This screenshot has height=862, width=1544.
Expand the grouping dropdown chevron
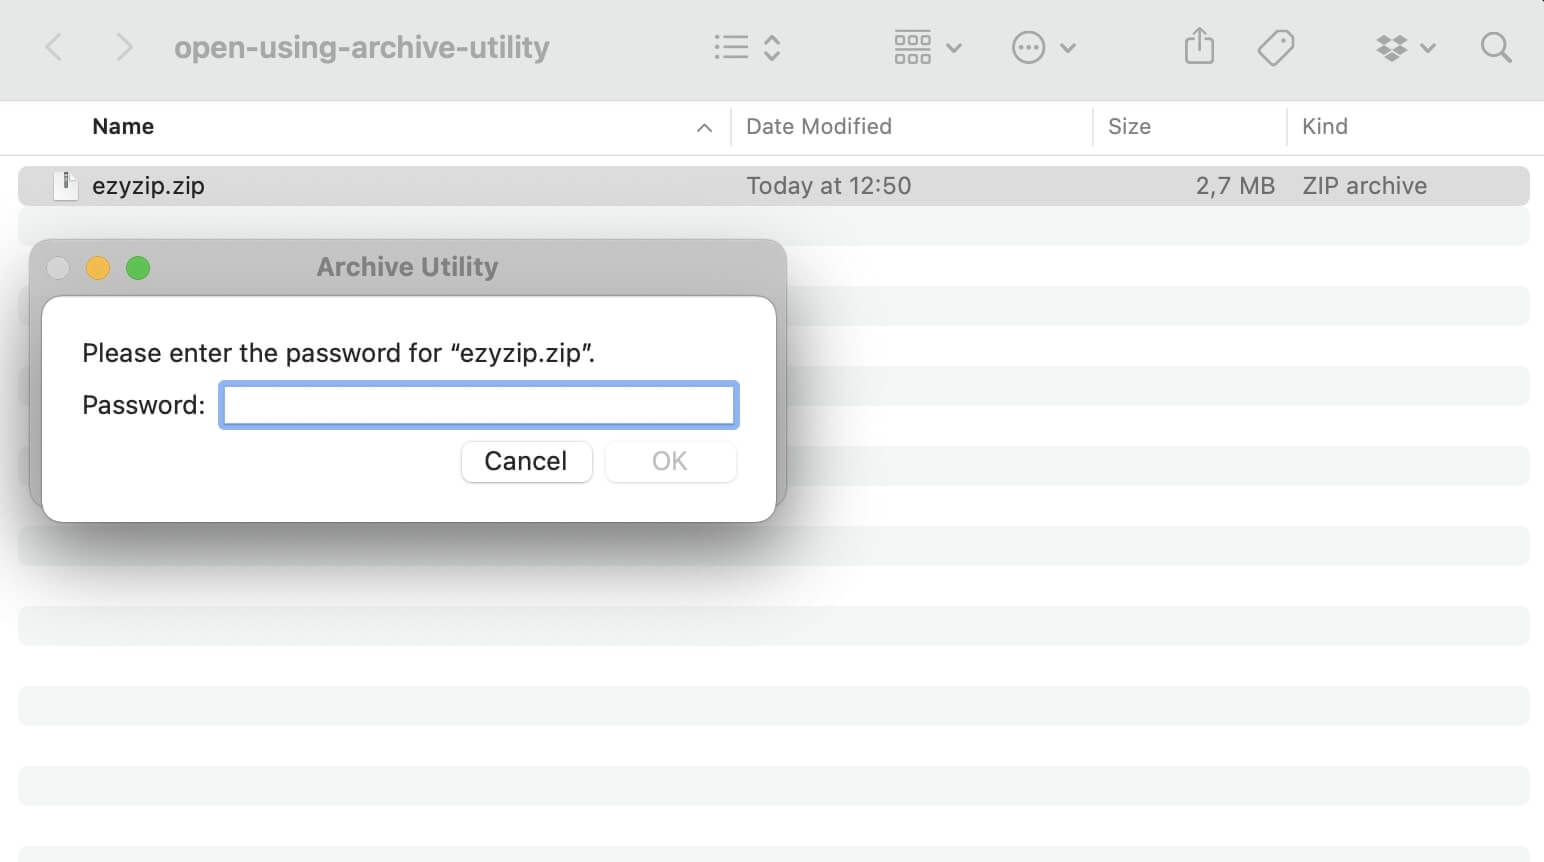pyautogui.click(x=953, y=46)
